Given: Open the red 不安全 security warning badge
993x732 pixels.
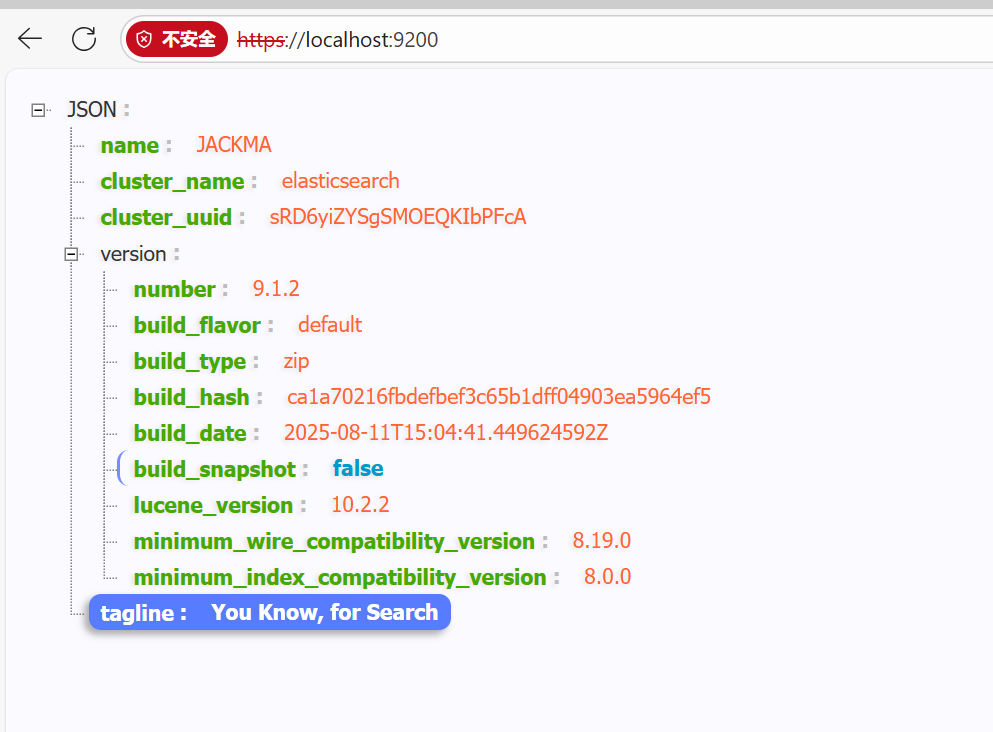Looking at the screenshot, I should pos(177,39).
